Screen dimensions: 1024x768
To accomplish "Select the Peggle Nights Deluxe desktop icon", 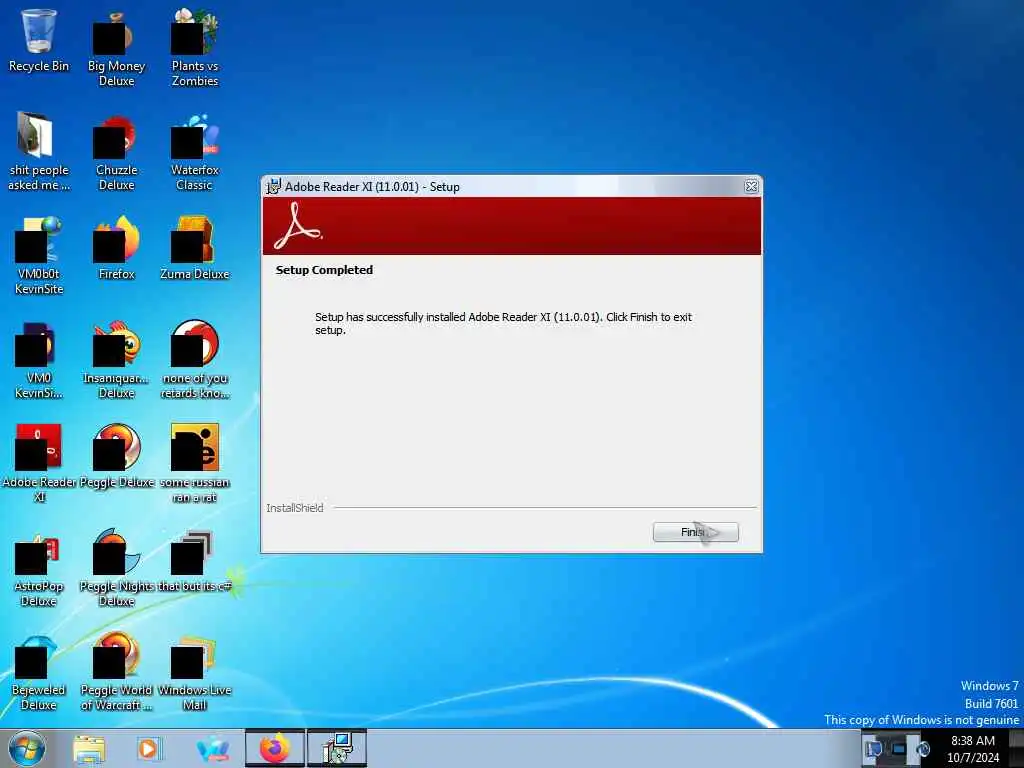I will coord(116,568).
